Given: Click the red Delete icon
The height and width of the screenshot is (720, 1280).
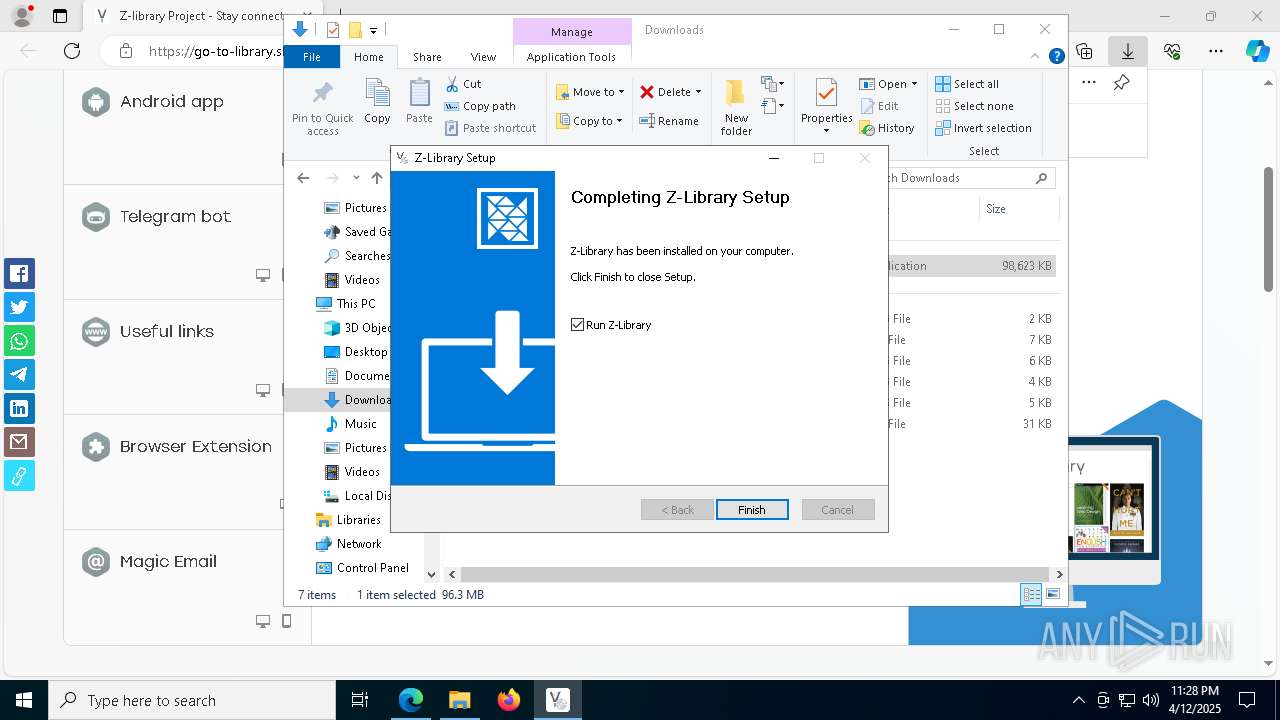Looking at the screenshot, I should tap(647, 92).
